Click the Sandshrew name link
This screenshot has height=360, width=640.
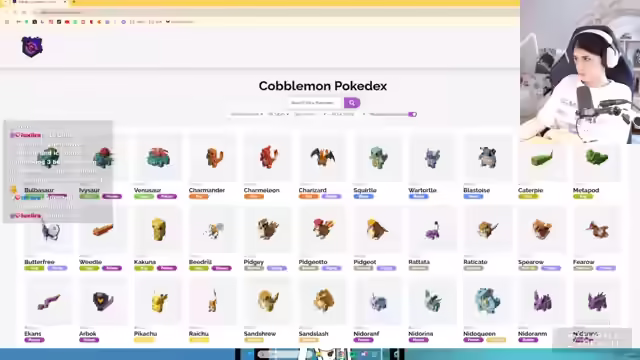pyautogui.click(x=260, y=334)
